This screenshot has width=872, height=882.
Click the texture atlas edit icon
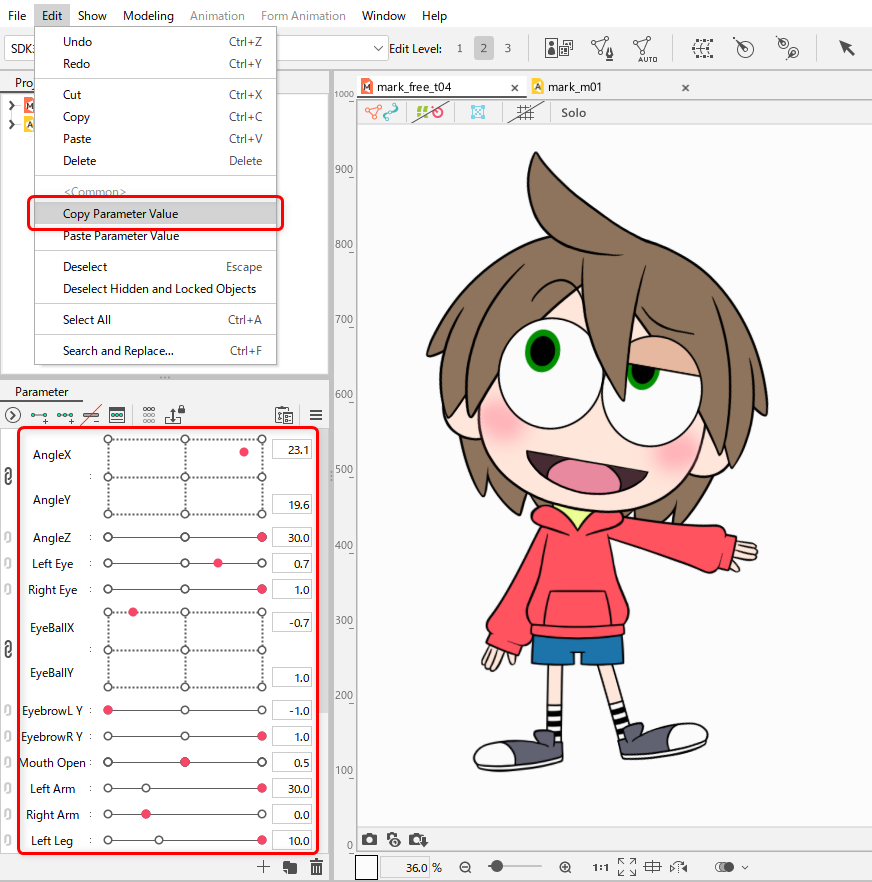tap(557, 48)
